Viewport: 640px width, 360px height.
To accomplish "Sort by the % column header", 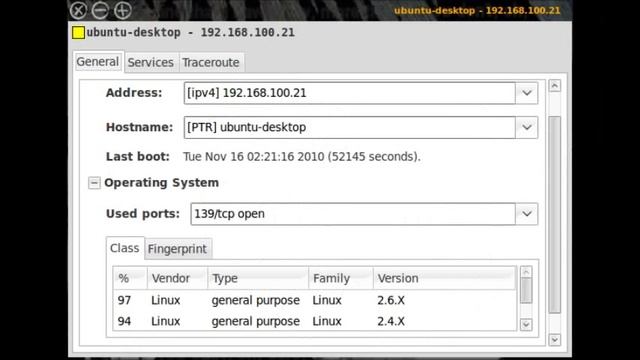I will [x=130, y=278].
